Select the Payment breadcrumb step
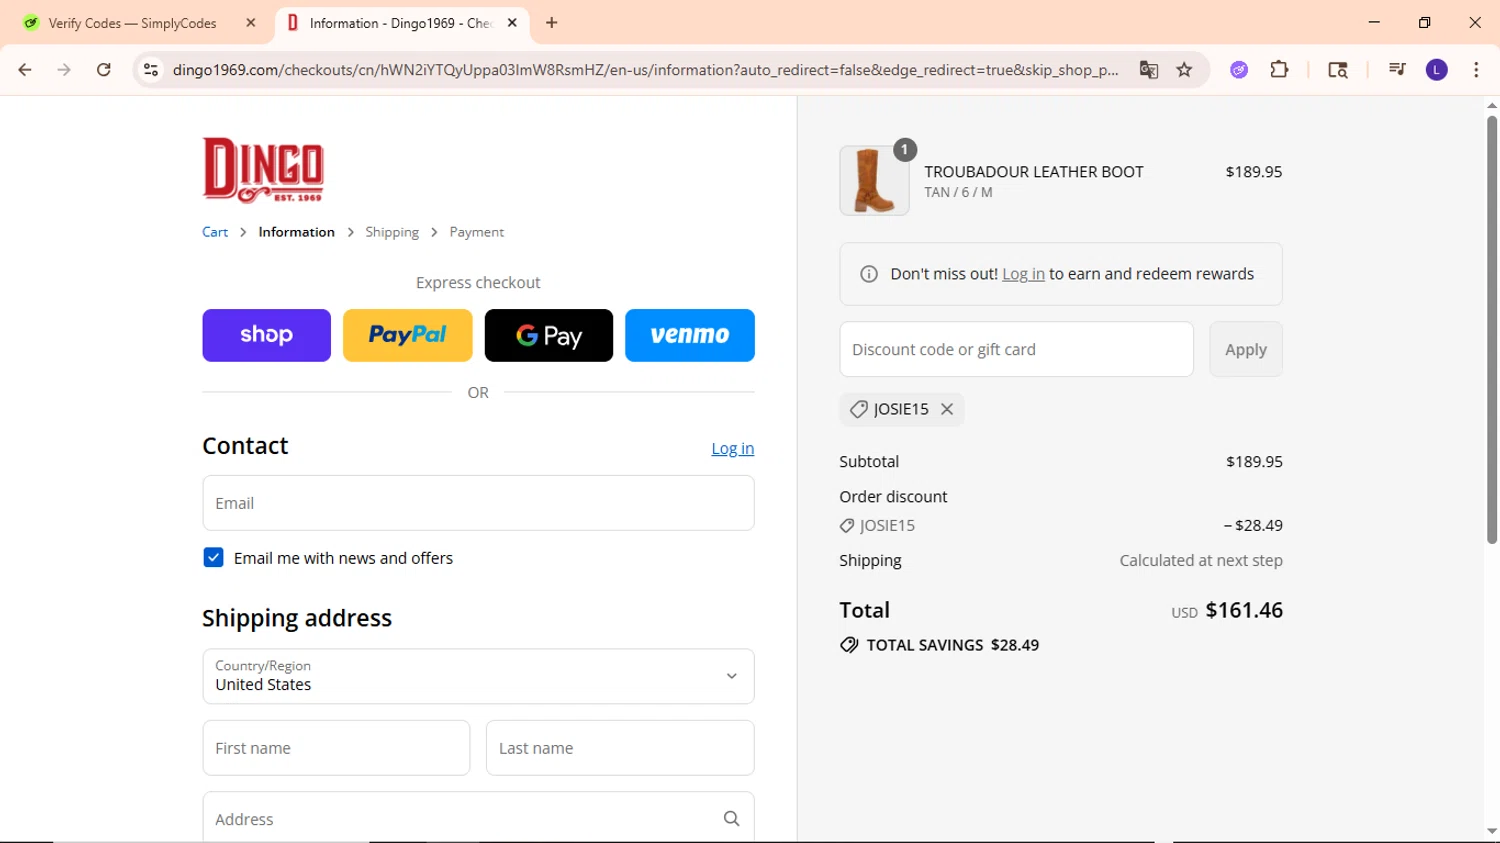This screenshot has width=1500, height=843. click(476, 232)
